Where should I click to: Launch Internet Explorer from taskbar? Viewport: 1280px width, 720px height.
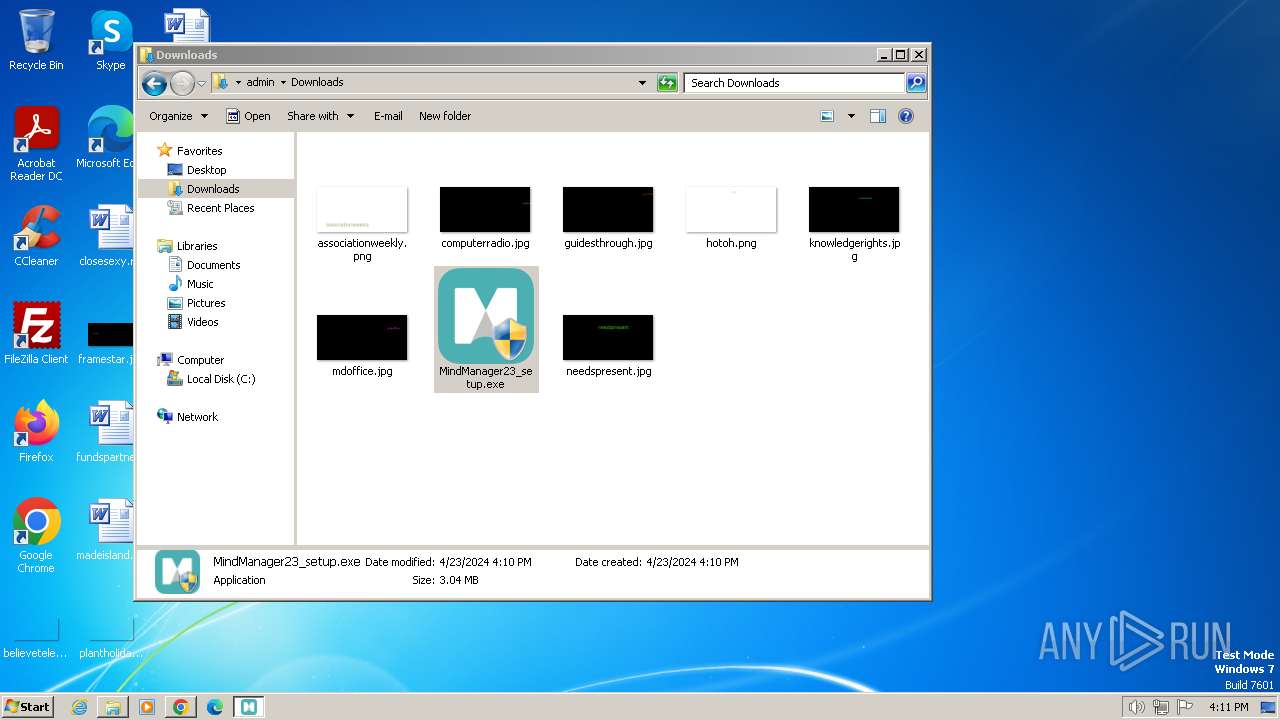[x=79, y=707]
